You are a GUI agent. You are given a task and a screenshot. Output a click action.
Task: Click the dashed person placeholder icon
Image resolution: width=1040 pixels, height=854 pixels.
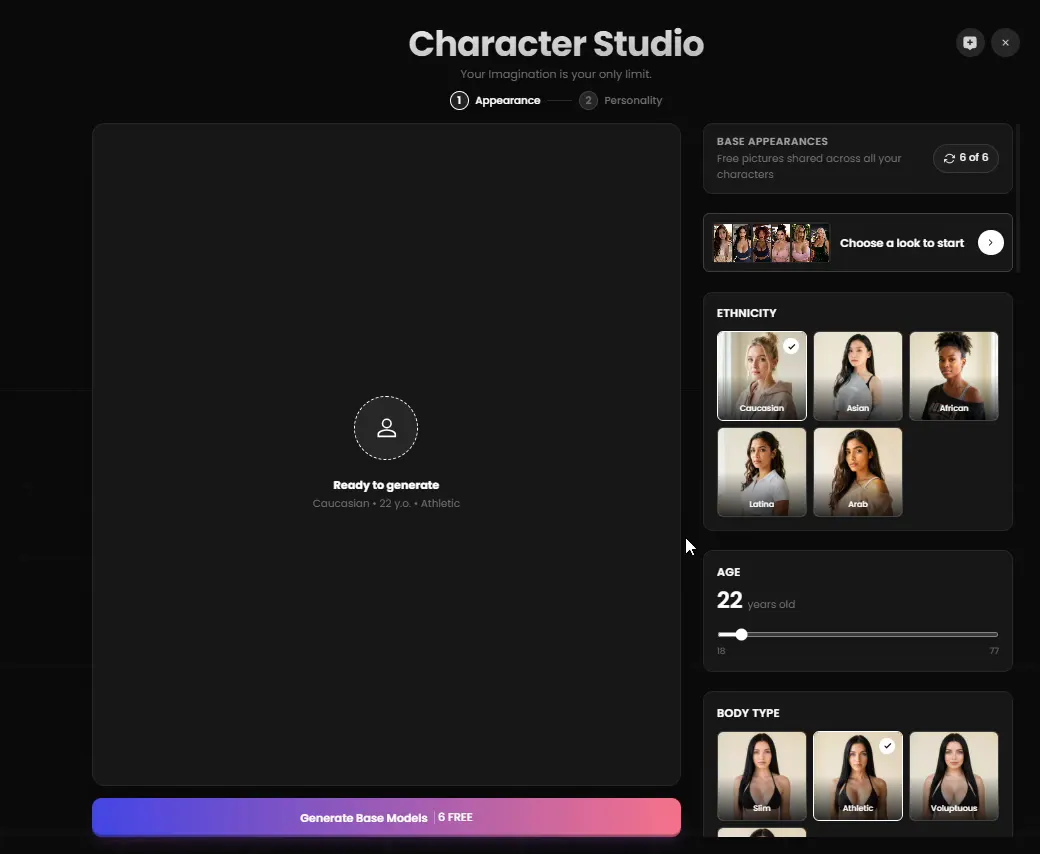point(386,428)
